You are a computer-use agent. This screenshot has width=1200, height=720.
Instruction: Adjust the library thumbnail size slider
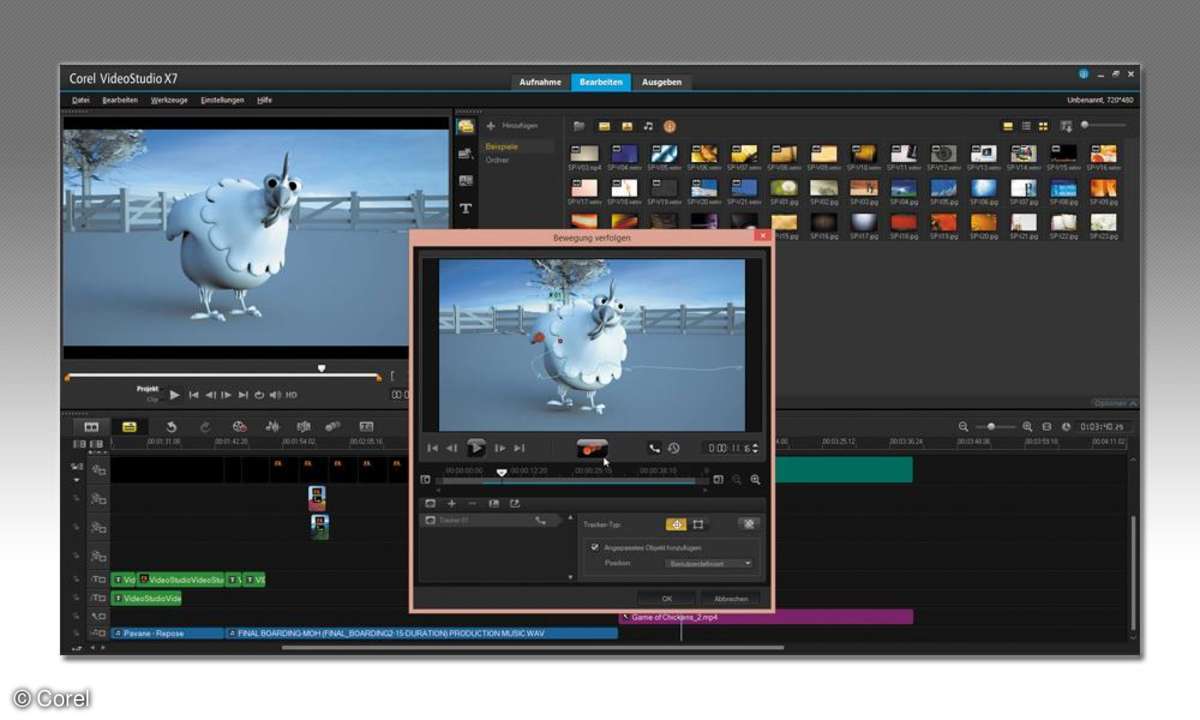point(1085,125)
